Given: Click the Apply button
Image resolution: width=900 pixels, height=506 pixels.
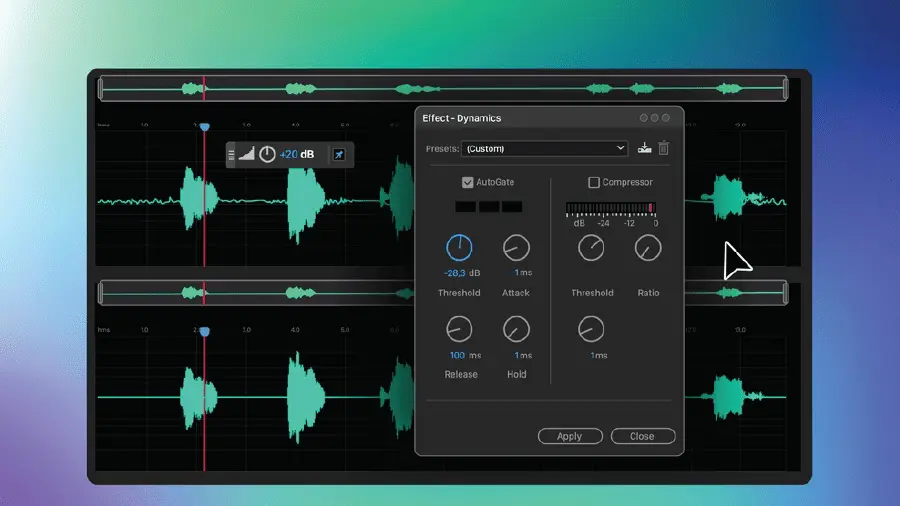Looking at the screenshot, I should tap(570, 436).
